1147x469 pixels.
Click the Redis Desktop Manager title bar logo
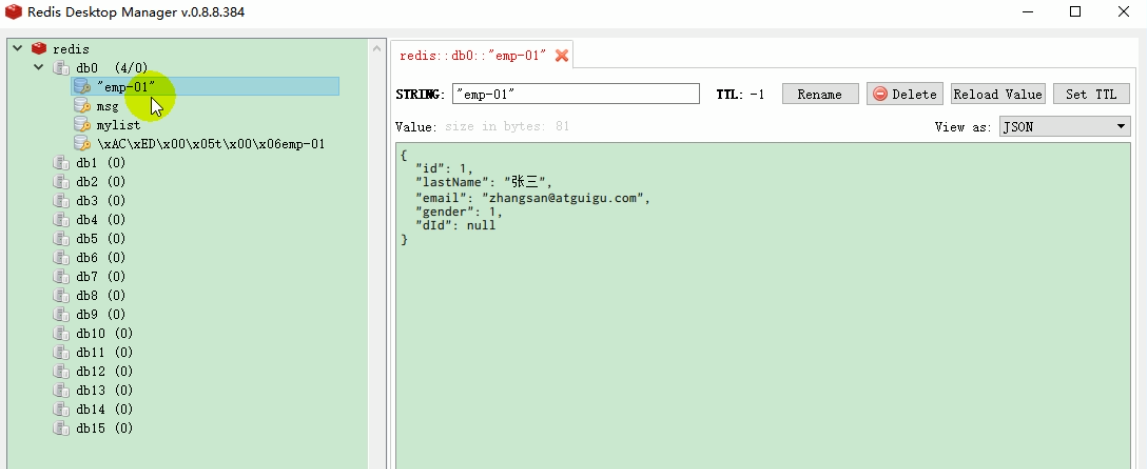click(13, 12)
